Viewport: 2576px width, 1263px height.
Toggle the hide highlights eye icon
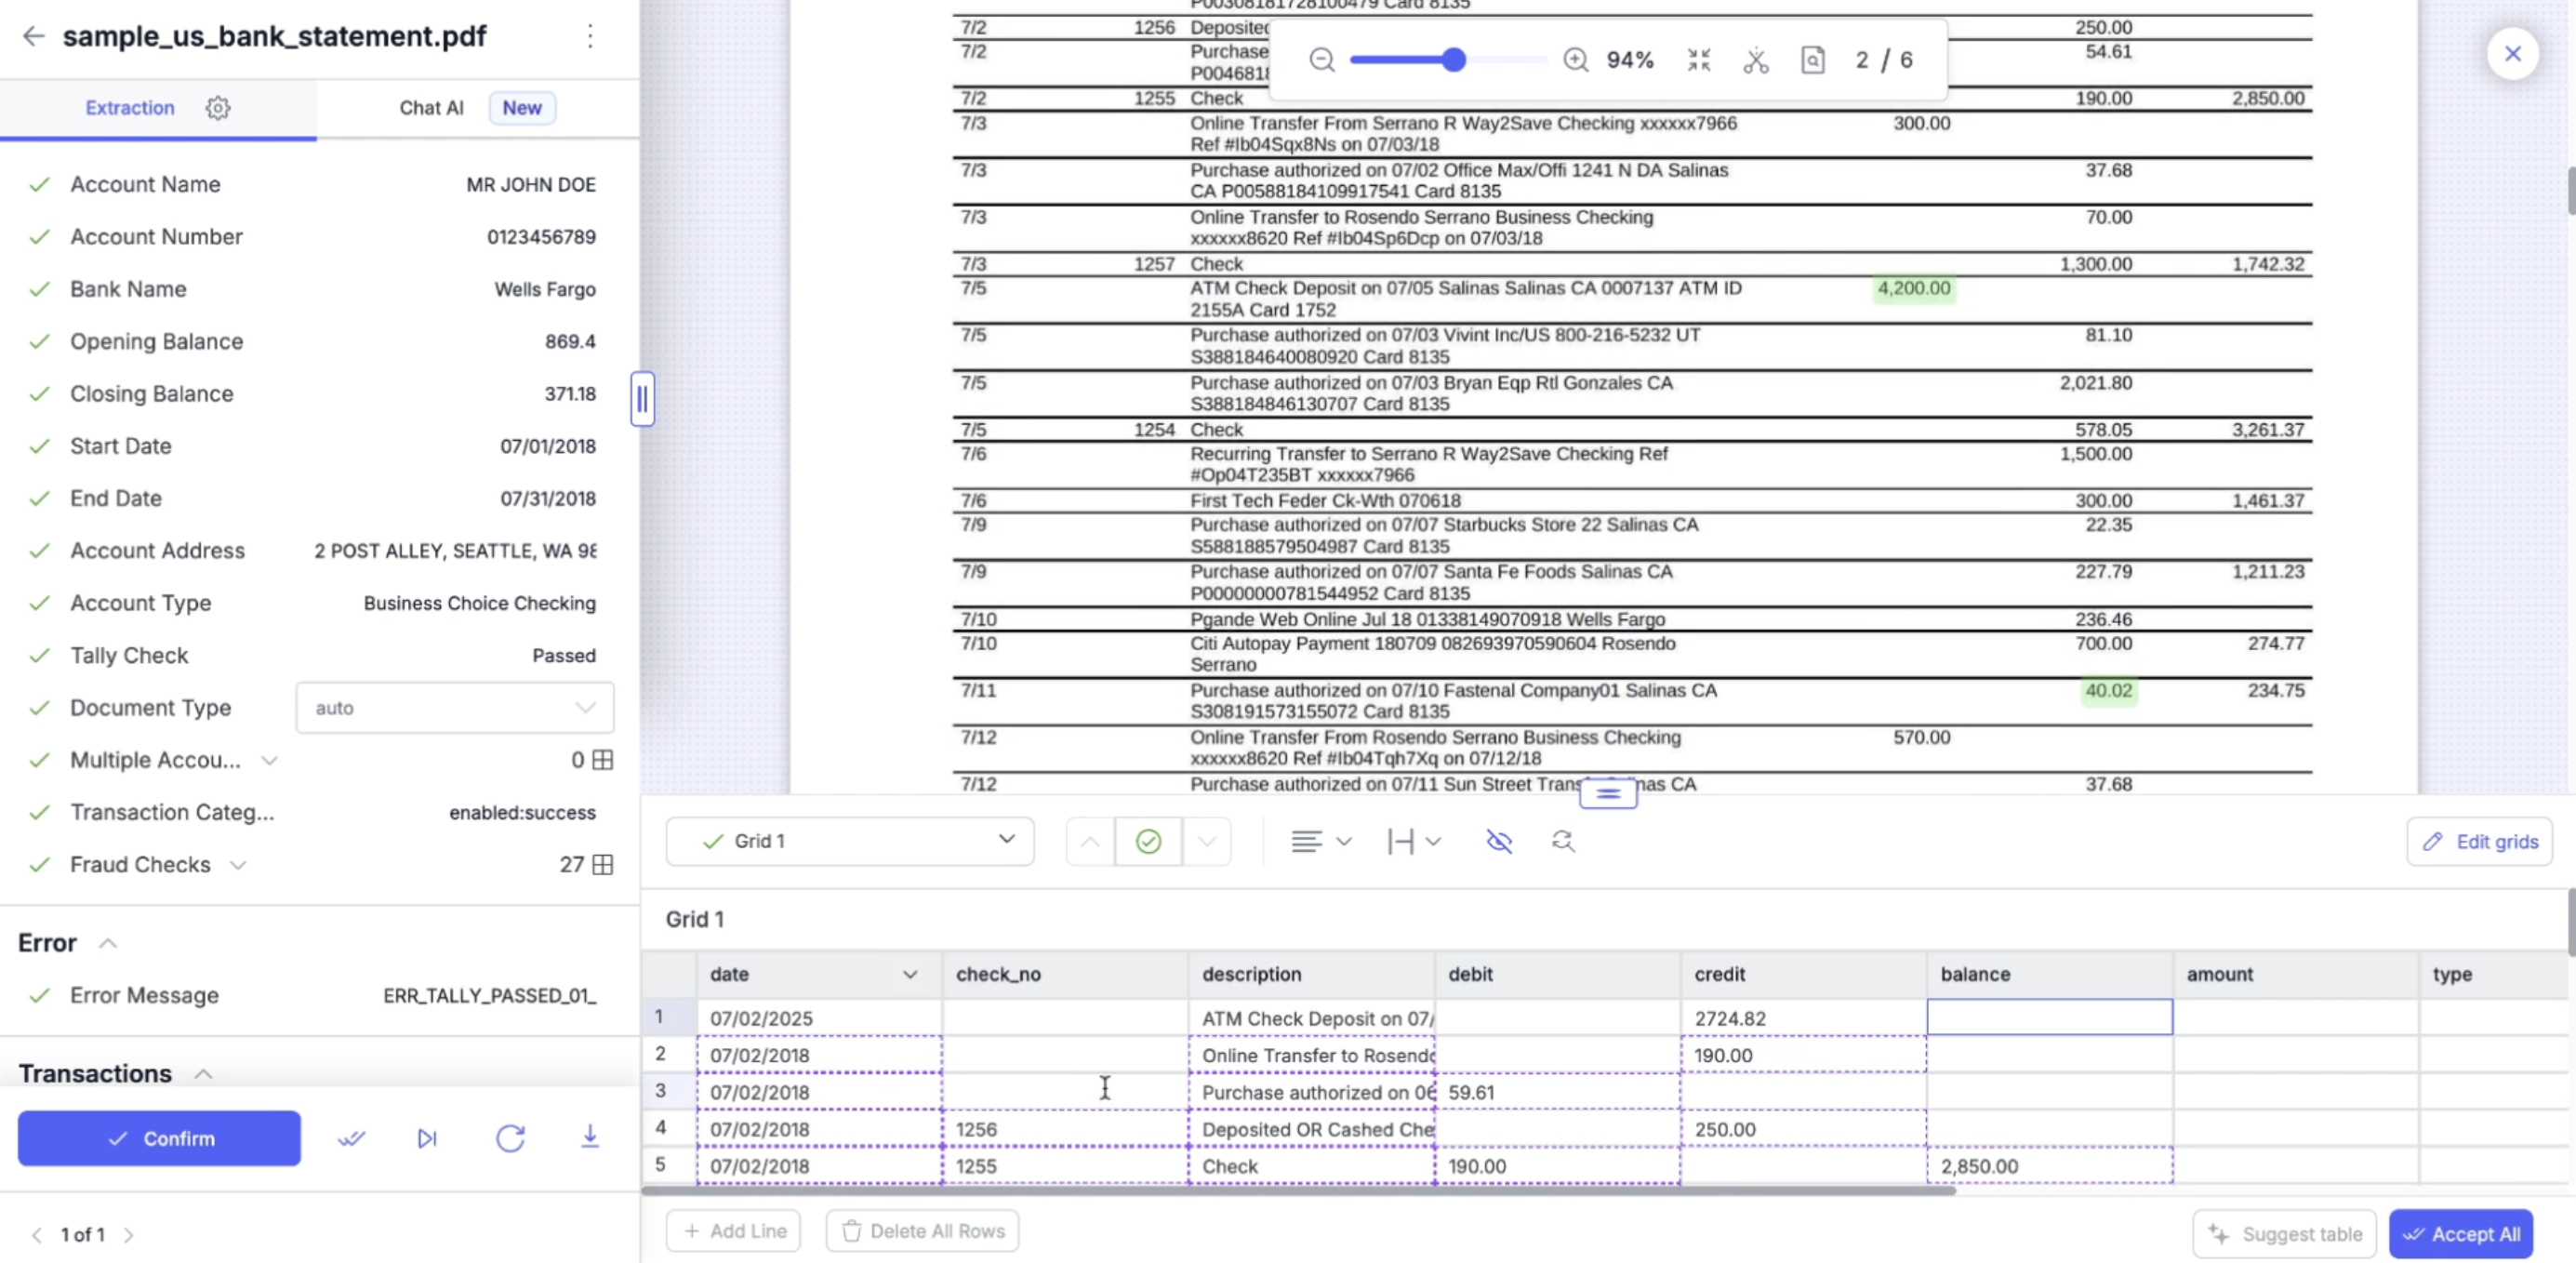1498,842
